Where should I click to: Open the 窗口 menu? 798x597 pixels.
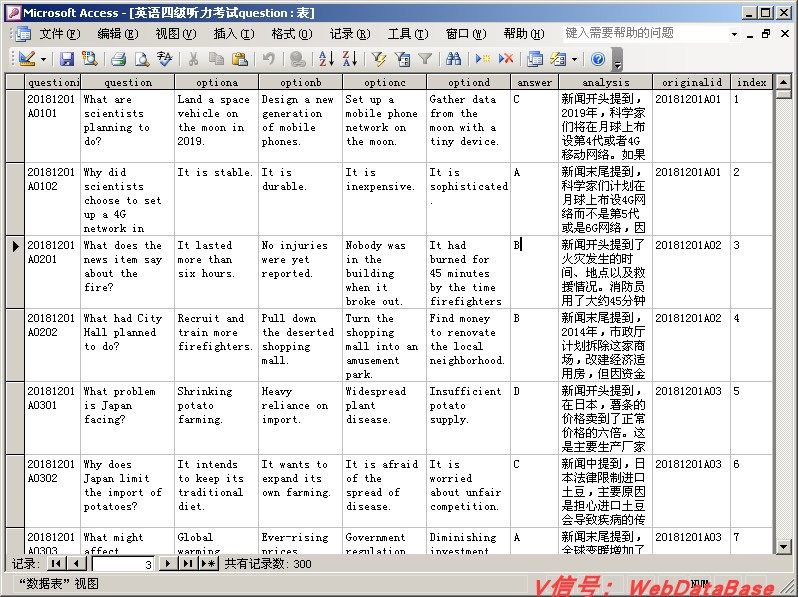coord(466,34)
